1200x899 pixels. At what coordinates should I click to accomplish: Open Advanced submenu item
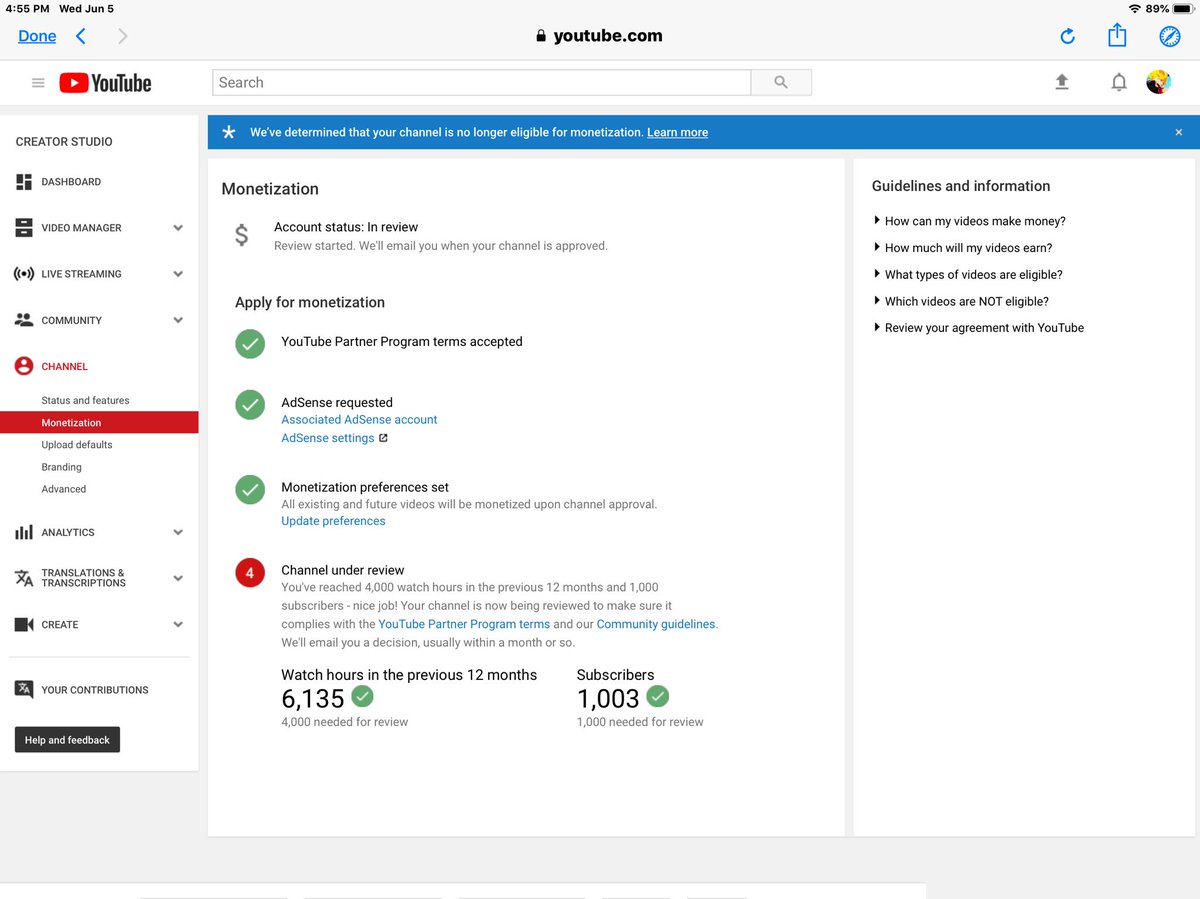(x=64, y=489)
